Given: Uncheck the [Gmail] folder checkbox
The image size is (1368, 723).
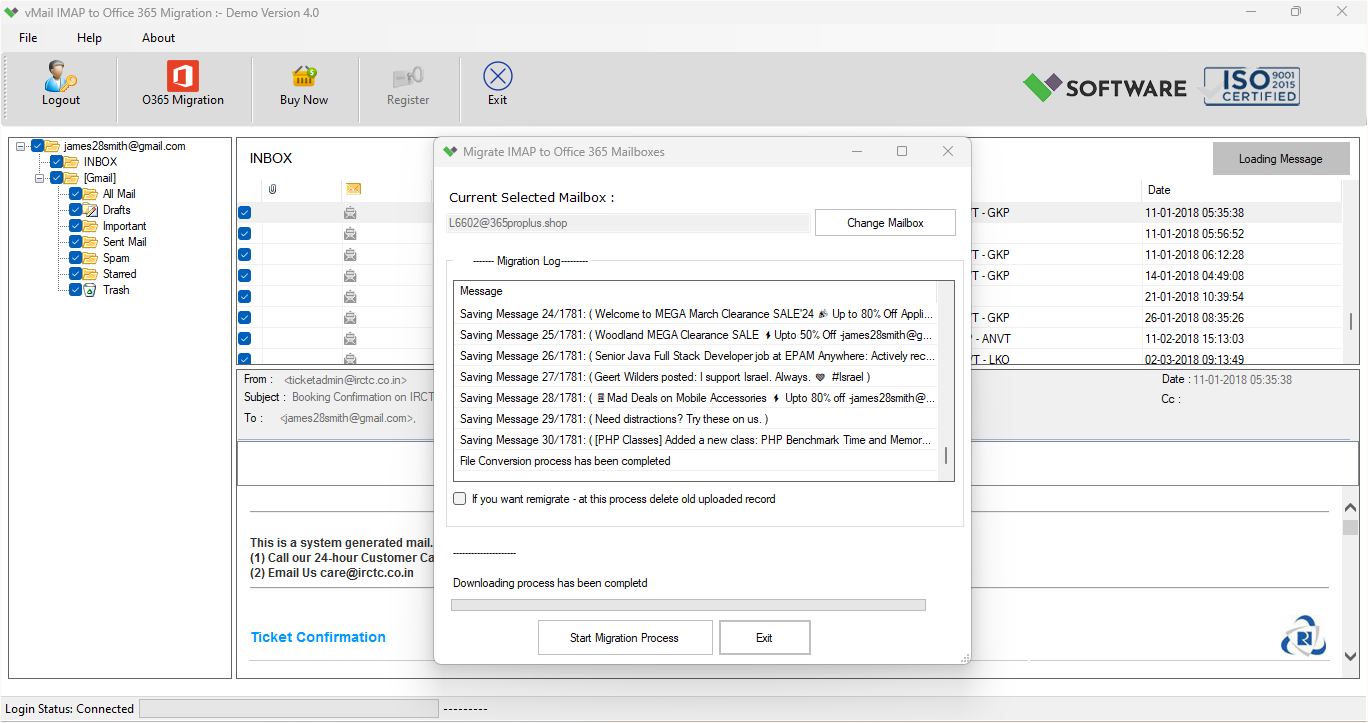Looking at the screenshot, I should click(57, 178).
